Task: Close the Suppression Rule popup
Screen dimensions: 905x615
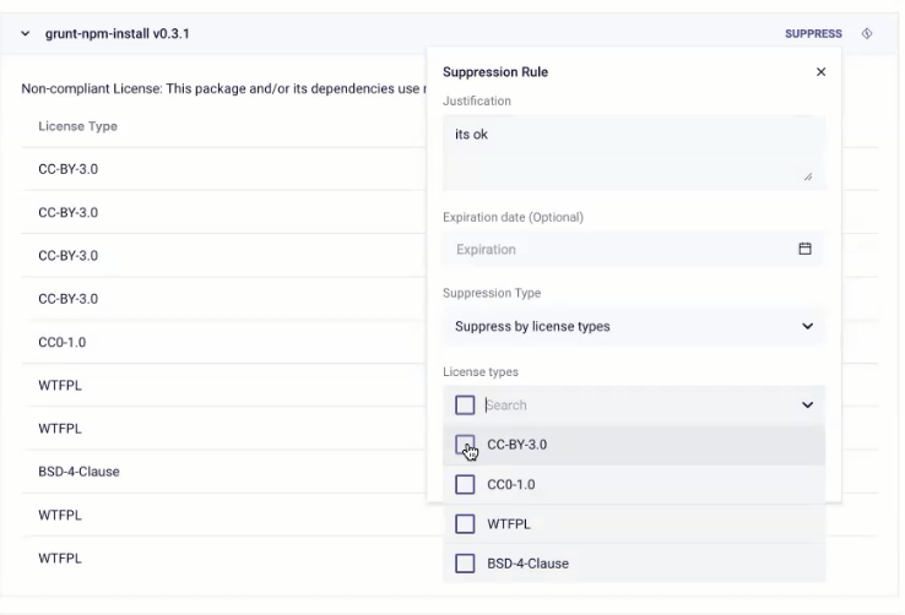Action: point(821,72)
